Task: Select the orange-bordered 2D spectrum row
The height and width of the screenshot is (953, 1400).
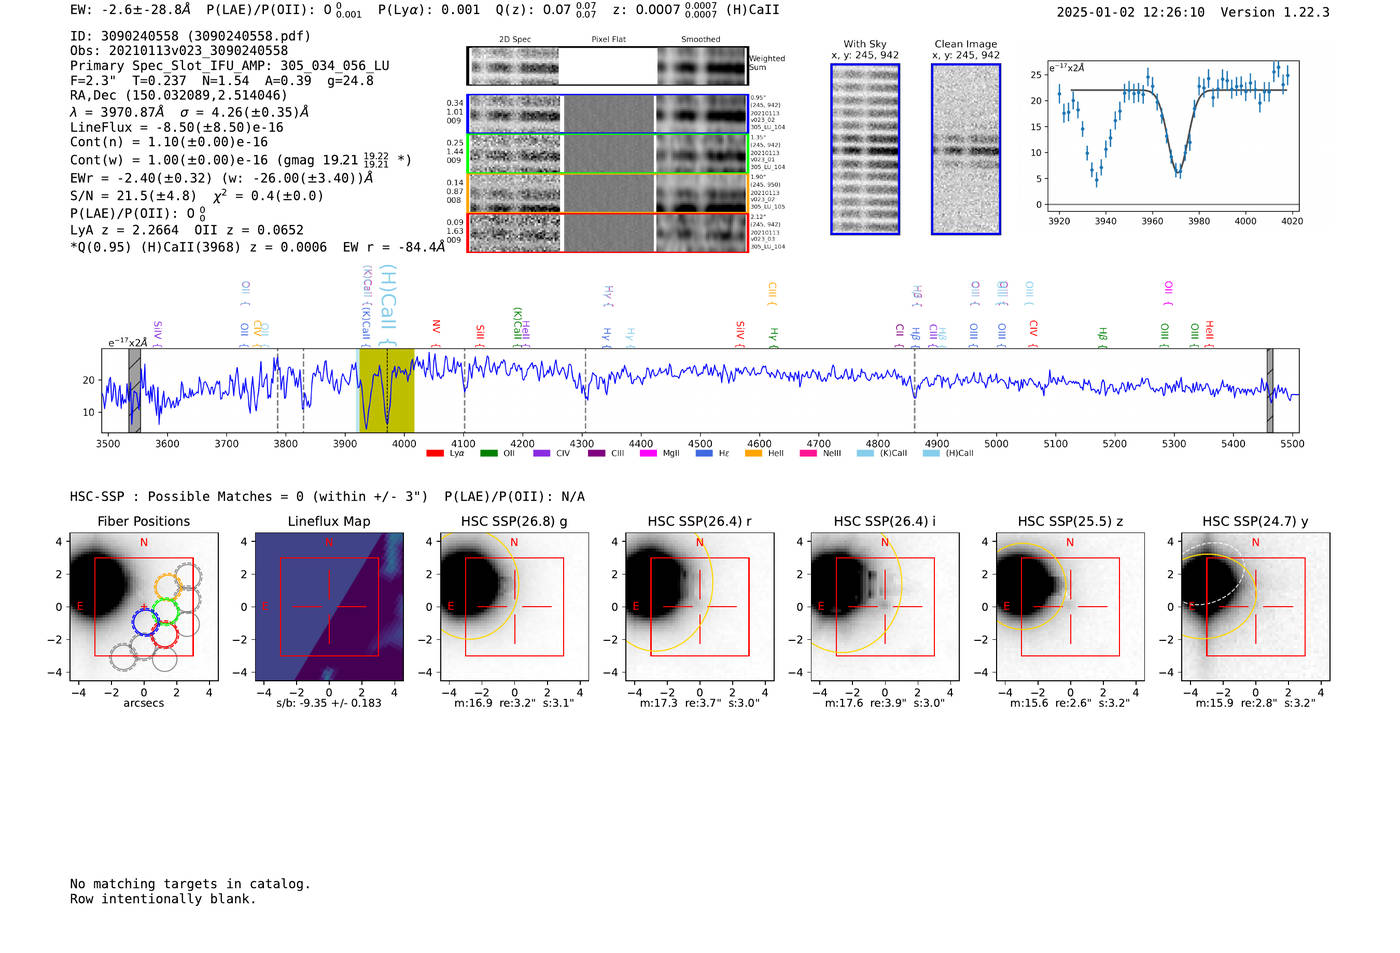Action: pos(608,193)
